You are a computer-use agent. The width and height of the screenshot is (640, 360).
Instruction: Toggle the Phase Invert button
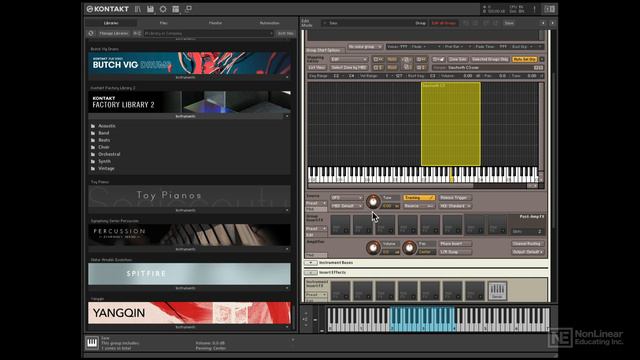point(455,244)
